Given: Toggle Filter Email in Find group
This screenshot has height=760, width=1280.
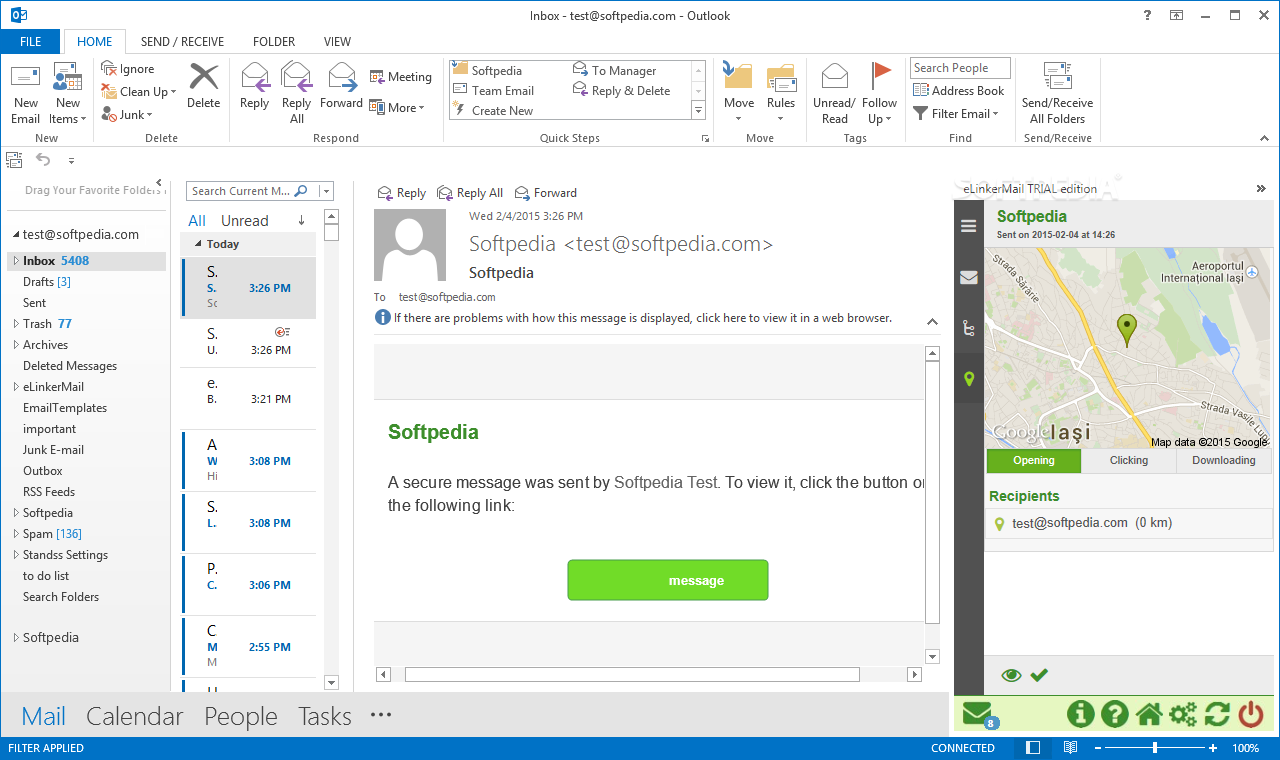Looking at the screenshot, I should [955, 113].
